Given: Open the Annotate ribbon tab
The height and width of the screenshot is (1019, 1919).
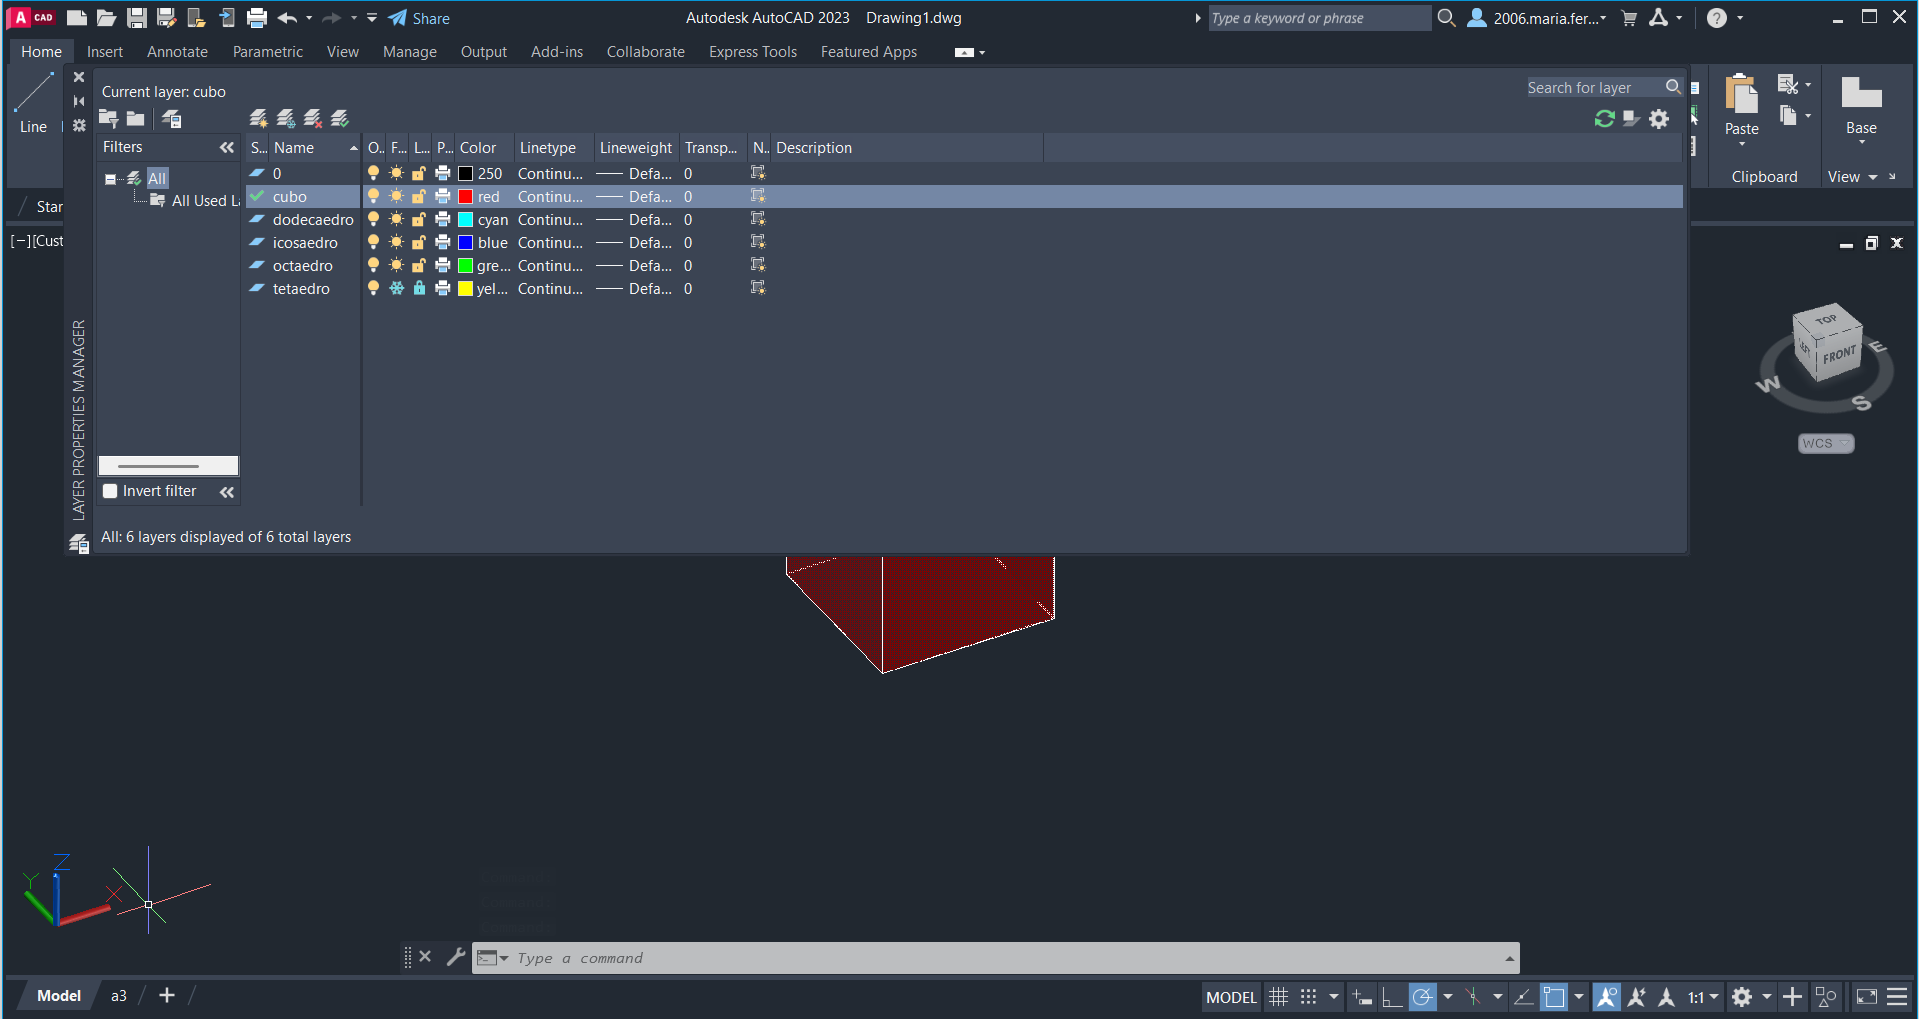Looking at the screenshot, I should [x=177, y=52].
